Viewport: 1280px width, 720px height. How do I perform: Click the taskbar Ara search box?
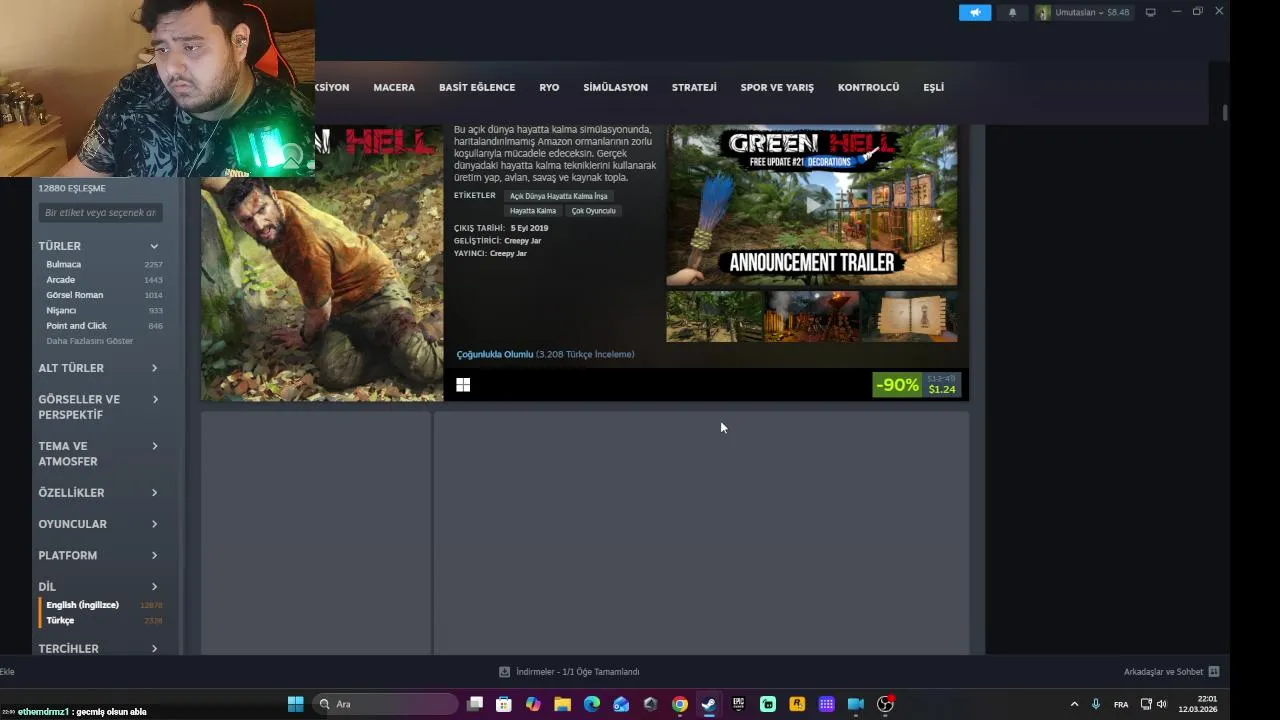coord(384,704)
